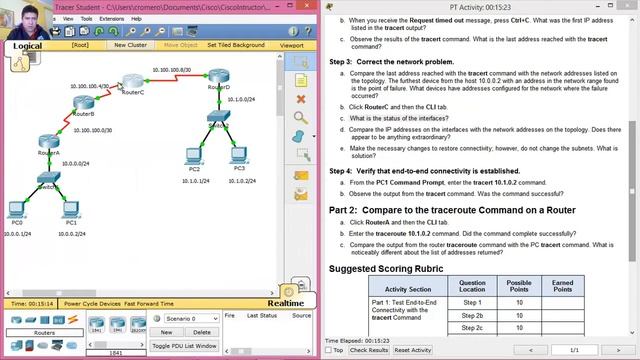Choose the Add Complex PDU envelope
640x360 pixels.
click(x=301, y=195)
